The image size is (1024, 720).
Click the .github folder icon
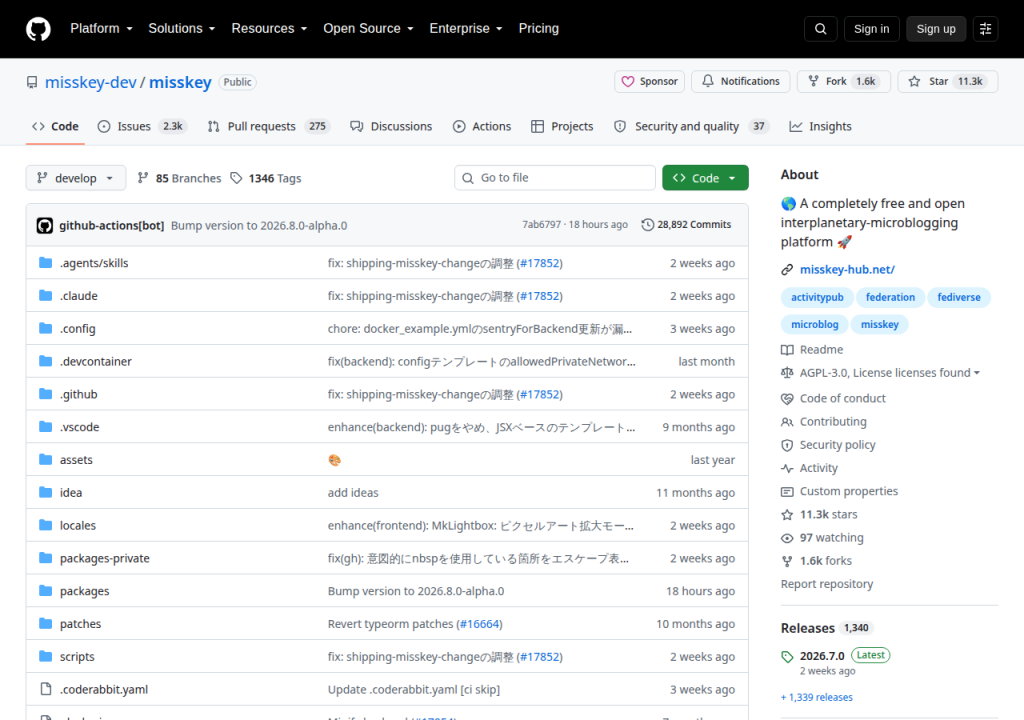[x=45, y=394]
